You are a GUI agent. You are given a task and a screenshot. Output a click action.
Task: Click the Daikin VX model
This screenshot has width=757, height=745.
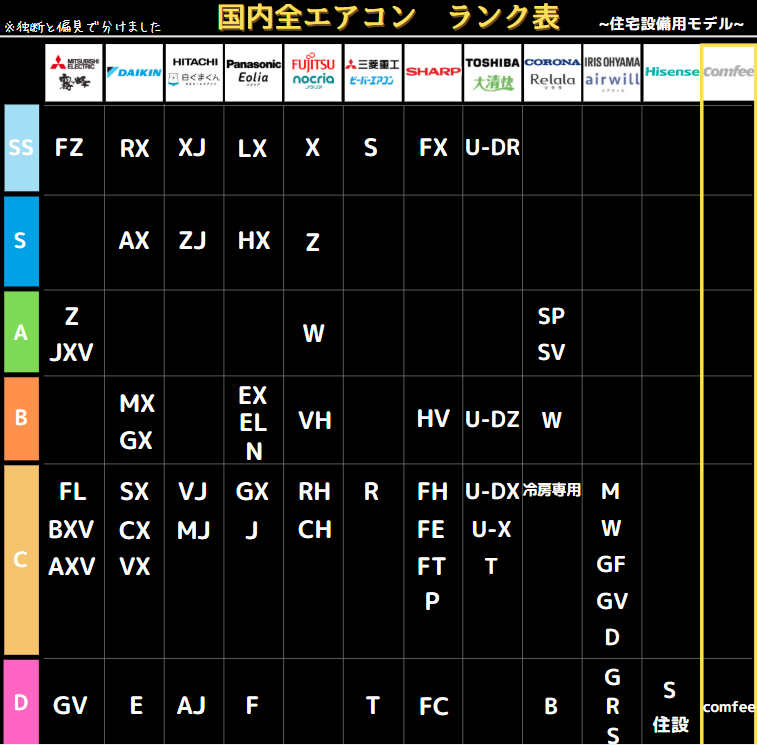(135, 567)
